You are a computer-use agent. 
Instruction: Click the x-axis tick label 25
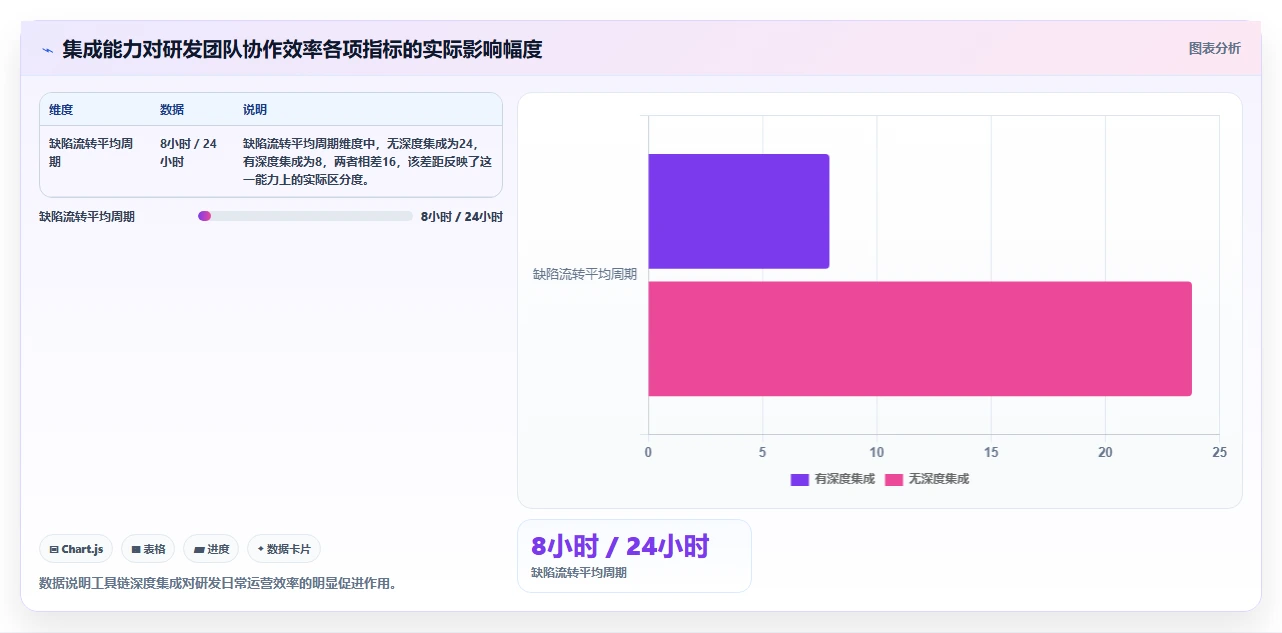(x=1219, y=452)
